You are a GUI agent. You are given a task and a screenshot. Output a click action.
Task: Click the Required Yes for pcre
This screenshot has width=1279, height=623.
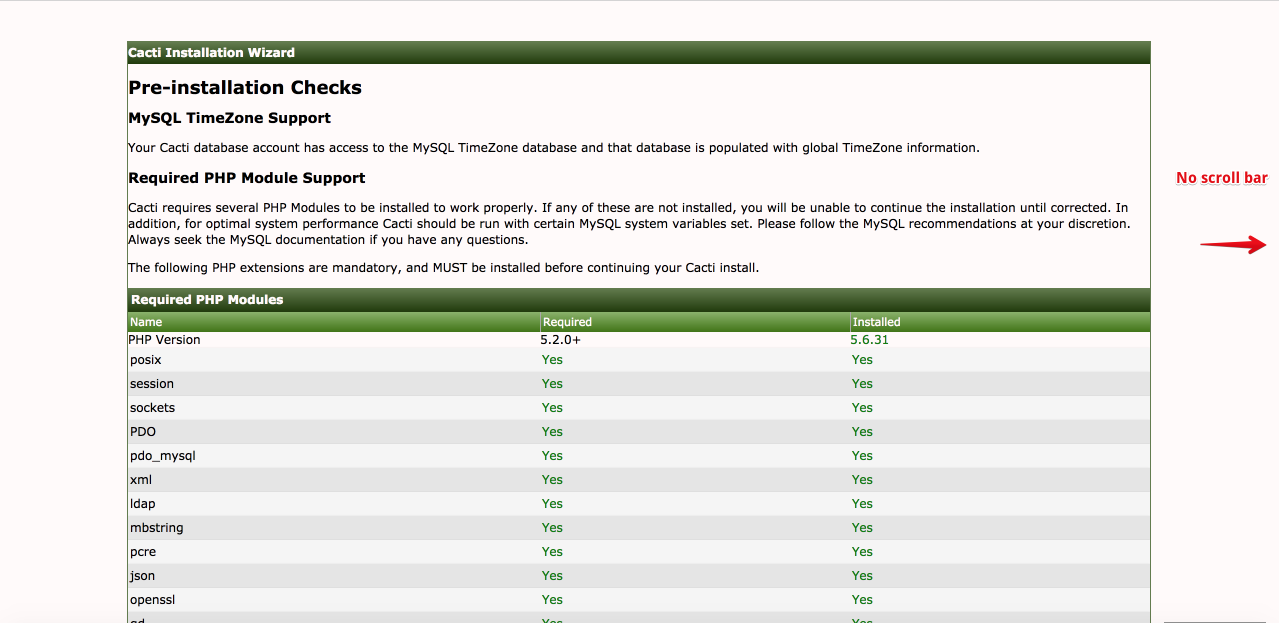coord(552,552)
